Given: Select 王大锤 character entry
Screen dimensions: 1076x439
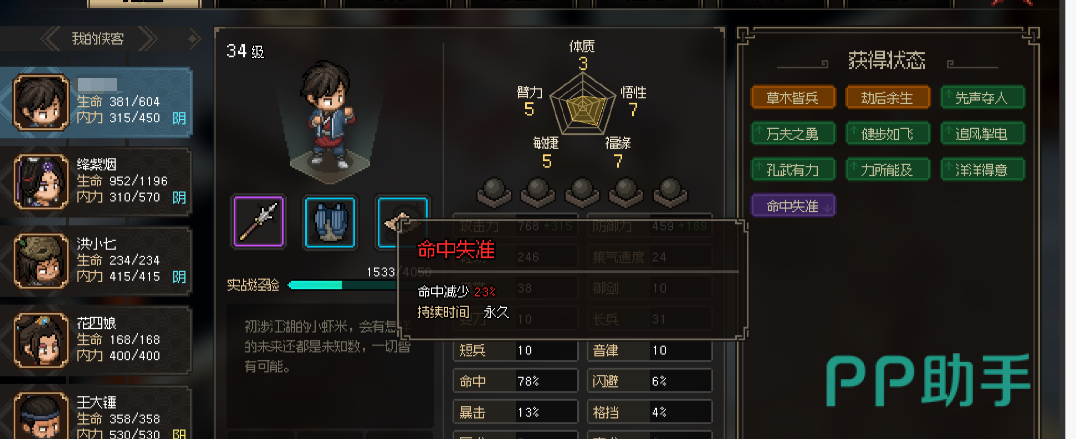Looking at the screenshot, I should [x=96, y=412].
